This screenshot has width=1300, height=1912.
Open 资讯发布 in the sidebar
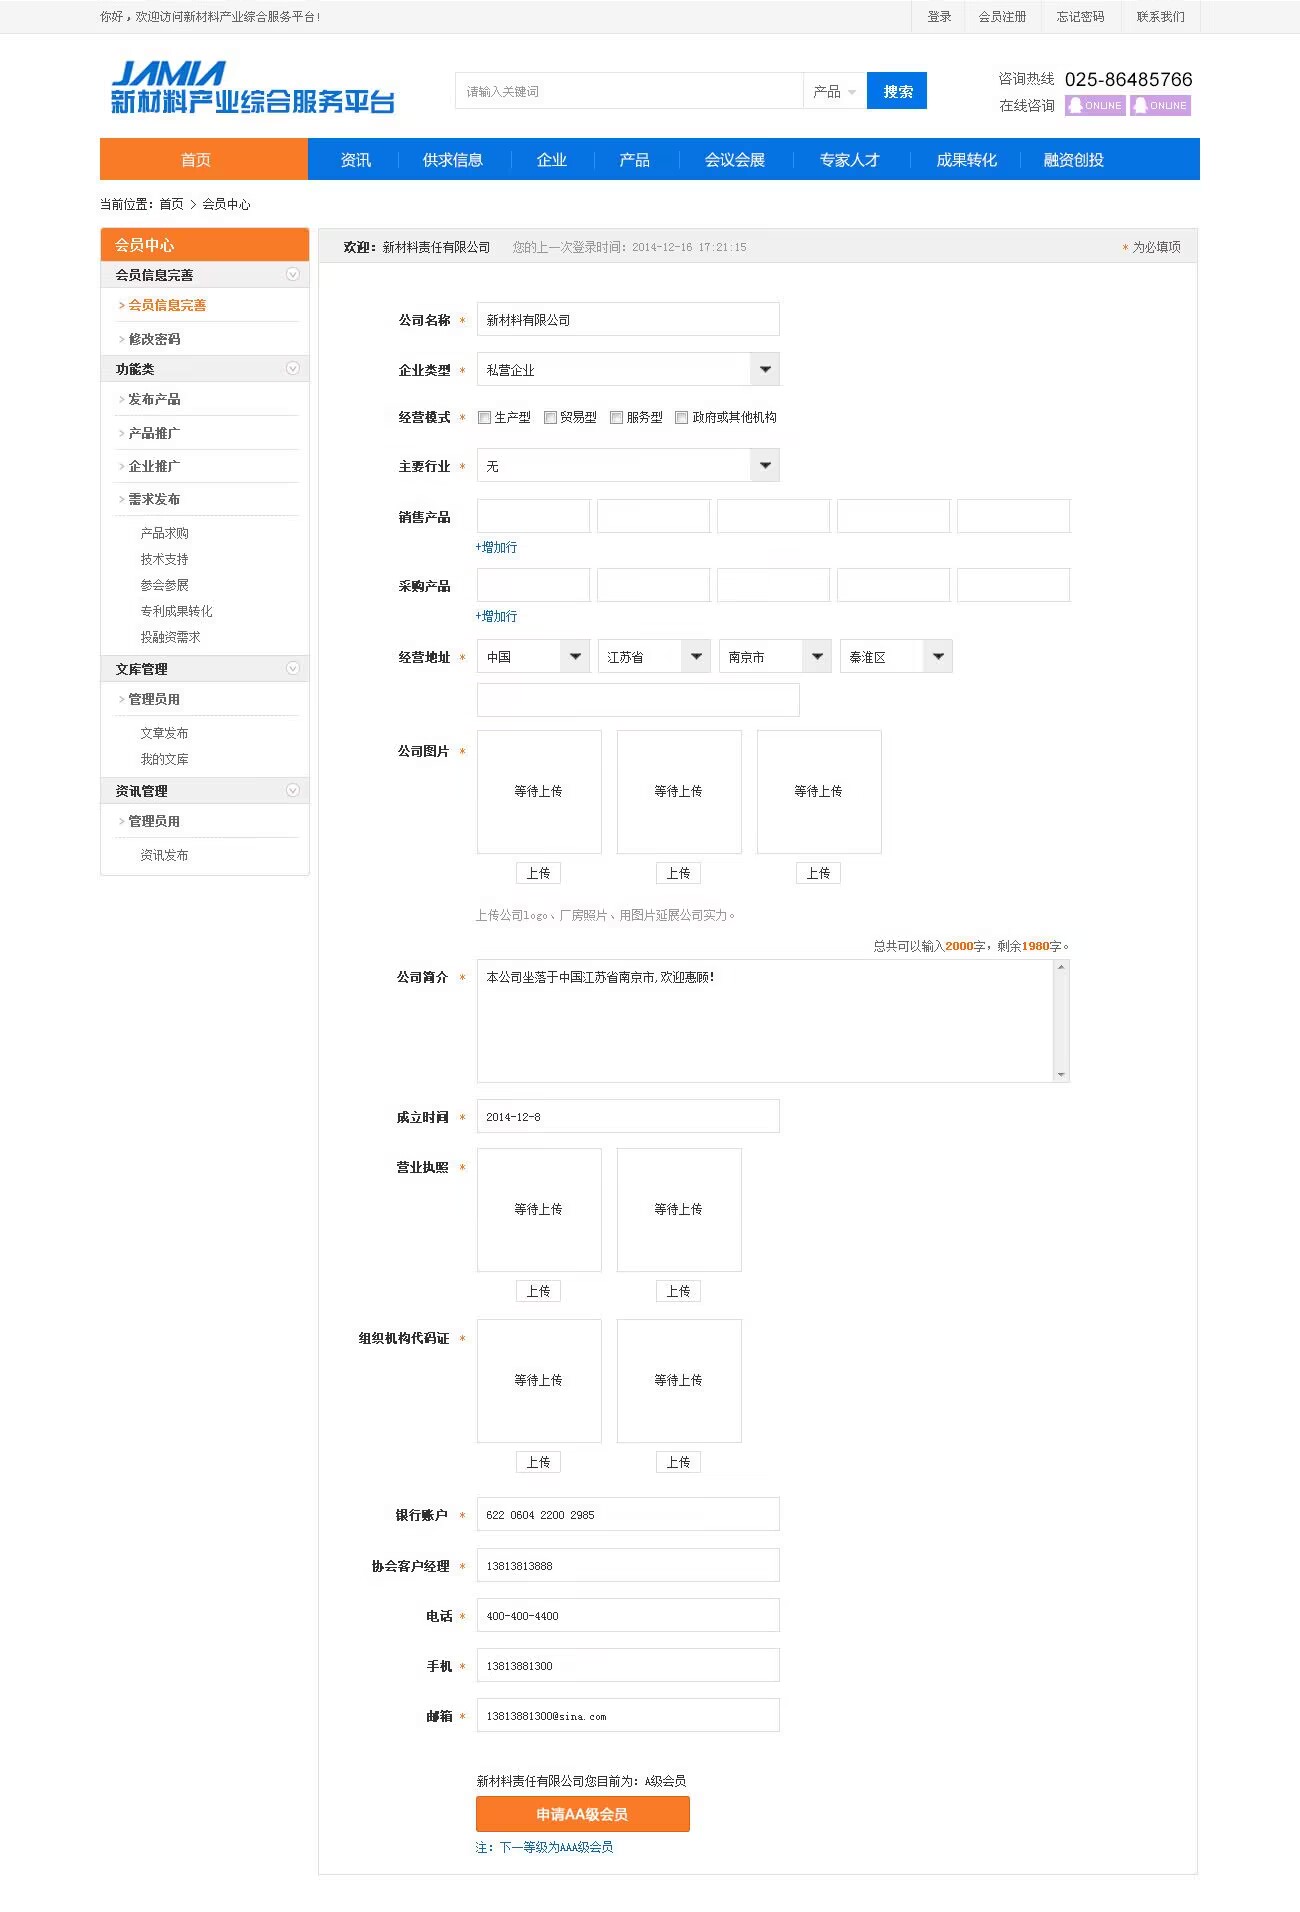pyautogui.click(x=164, y=855)
